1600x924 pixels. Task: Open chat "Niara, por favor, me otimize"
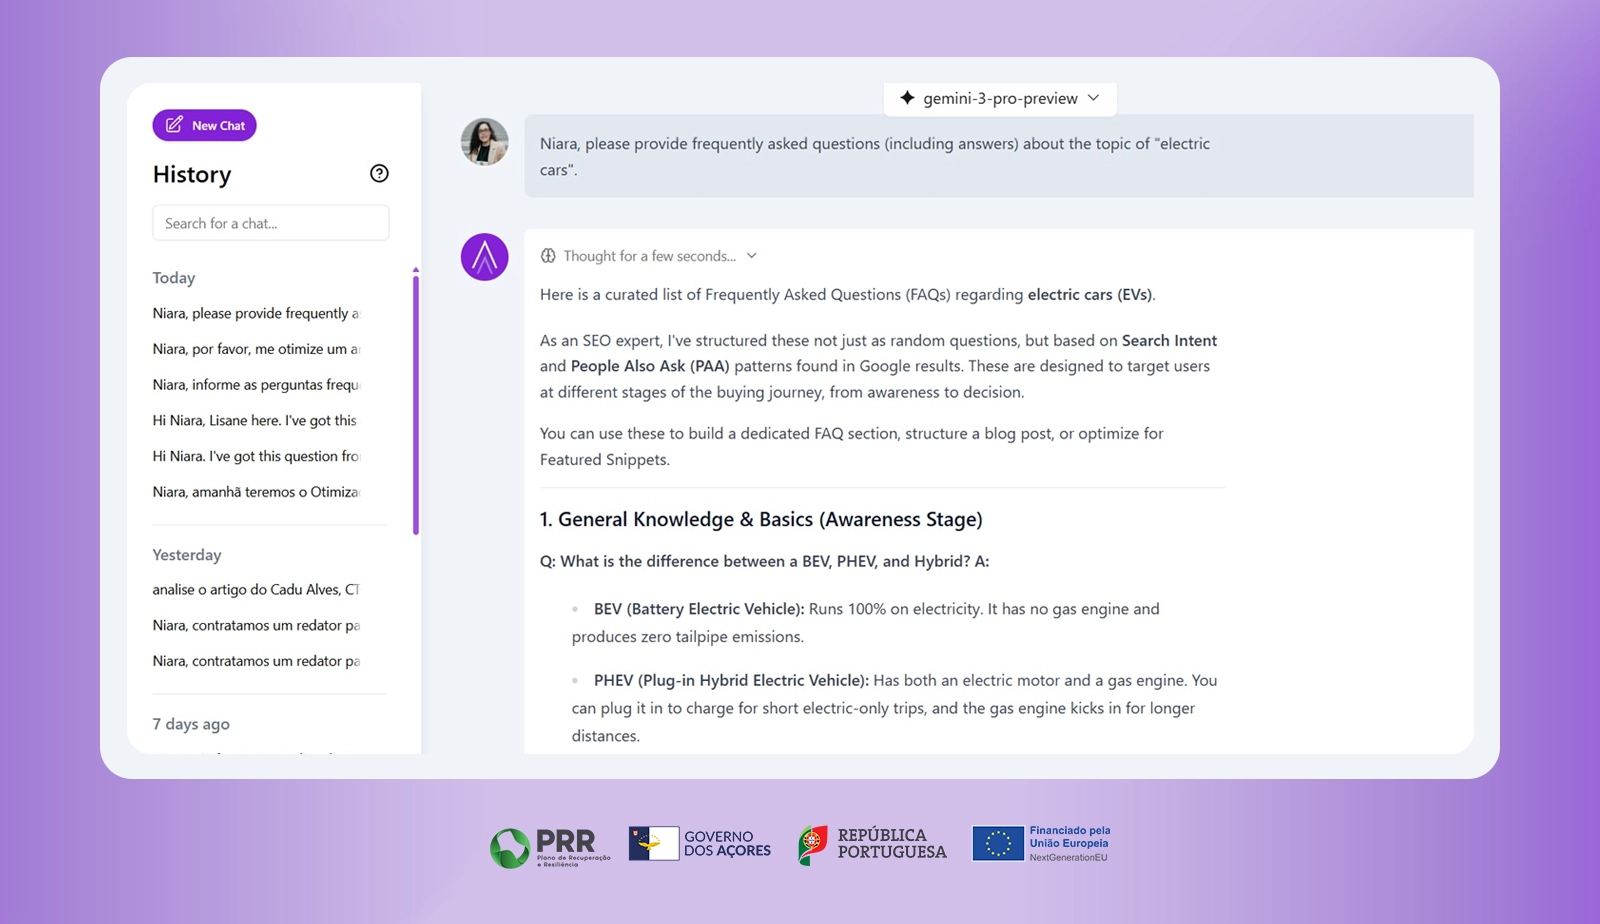255,349
